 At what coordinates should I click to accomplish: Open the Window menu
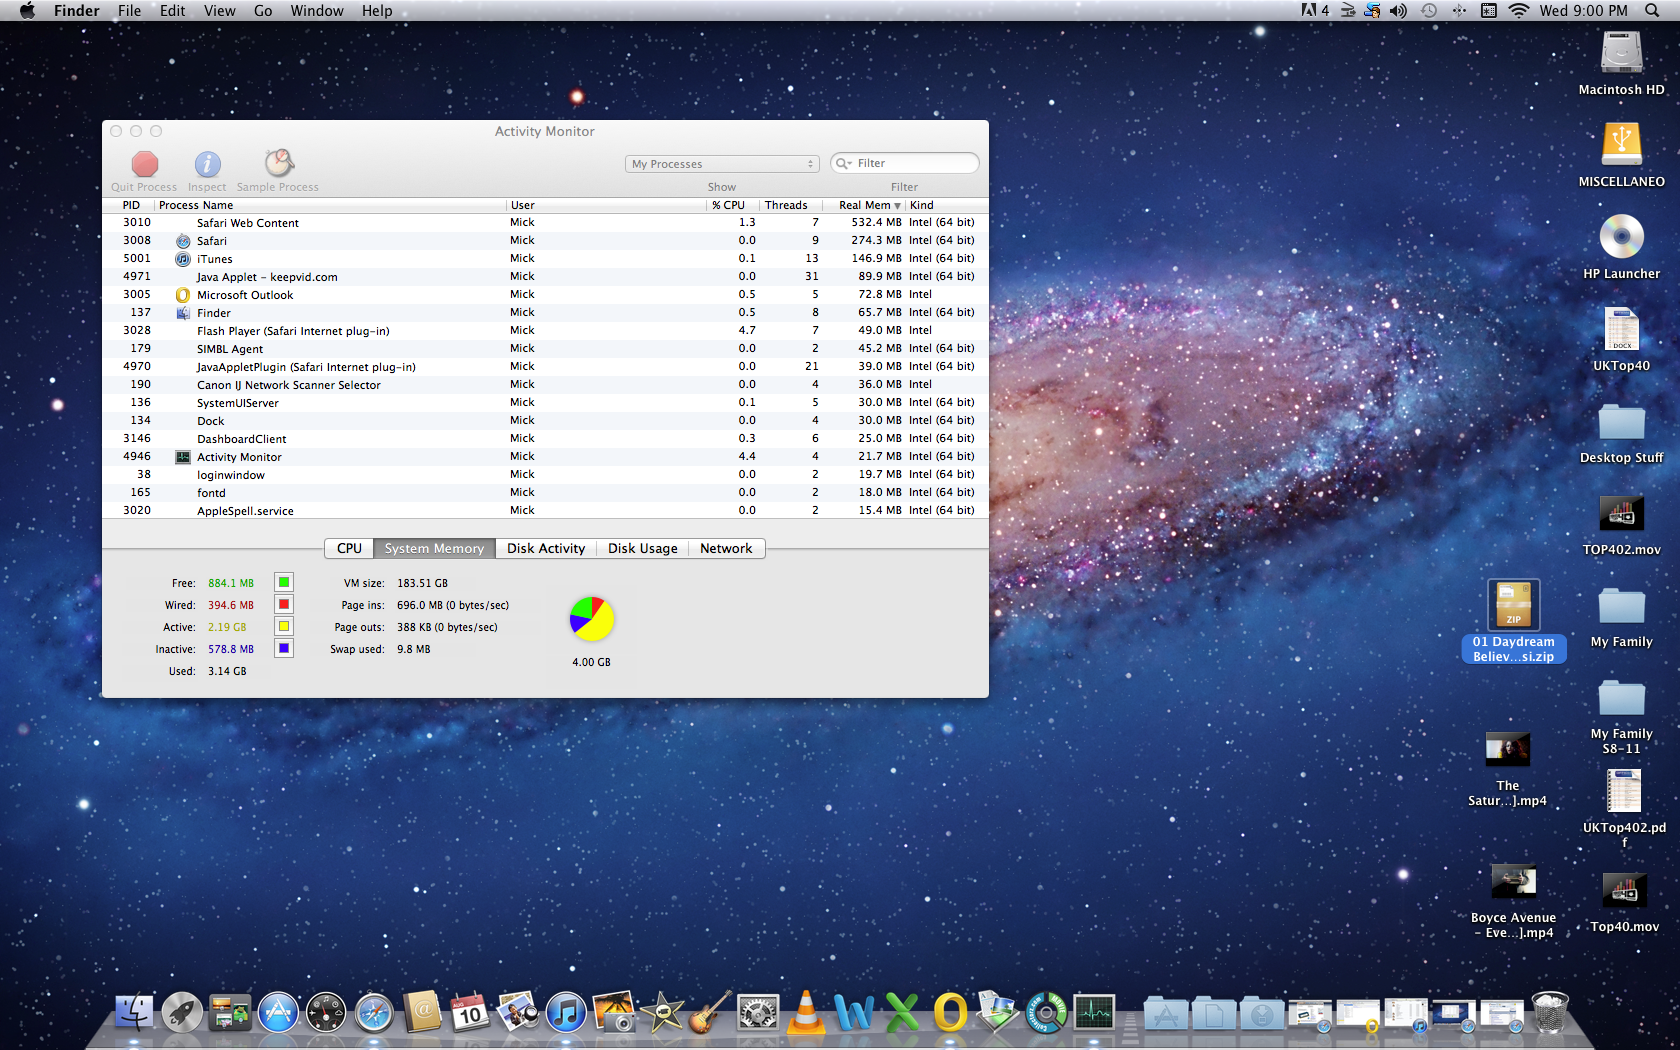click(x=316, y=11)
